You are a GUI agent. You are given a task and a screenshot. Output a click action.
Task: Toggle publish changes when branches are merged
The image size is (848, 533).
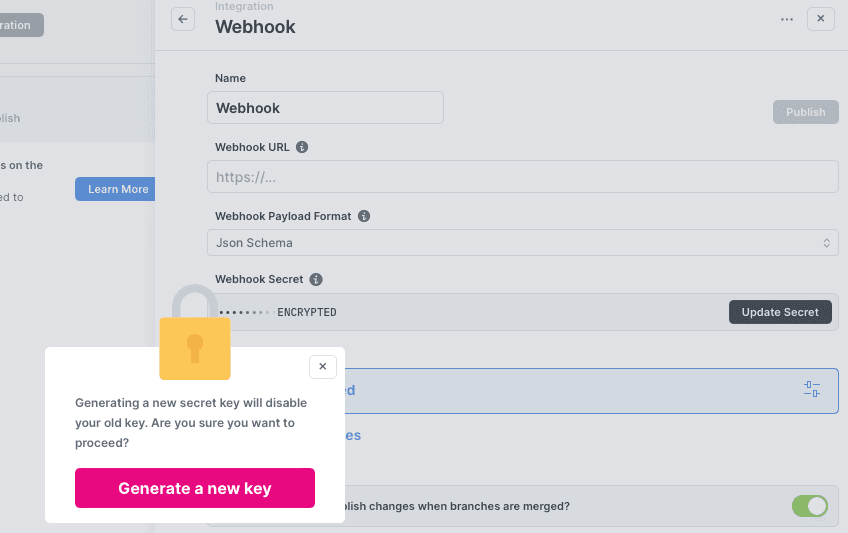[x=810, y=506]
